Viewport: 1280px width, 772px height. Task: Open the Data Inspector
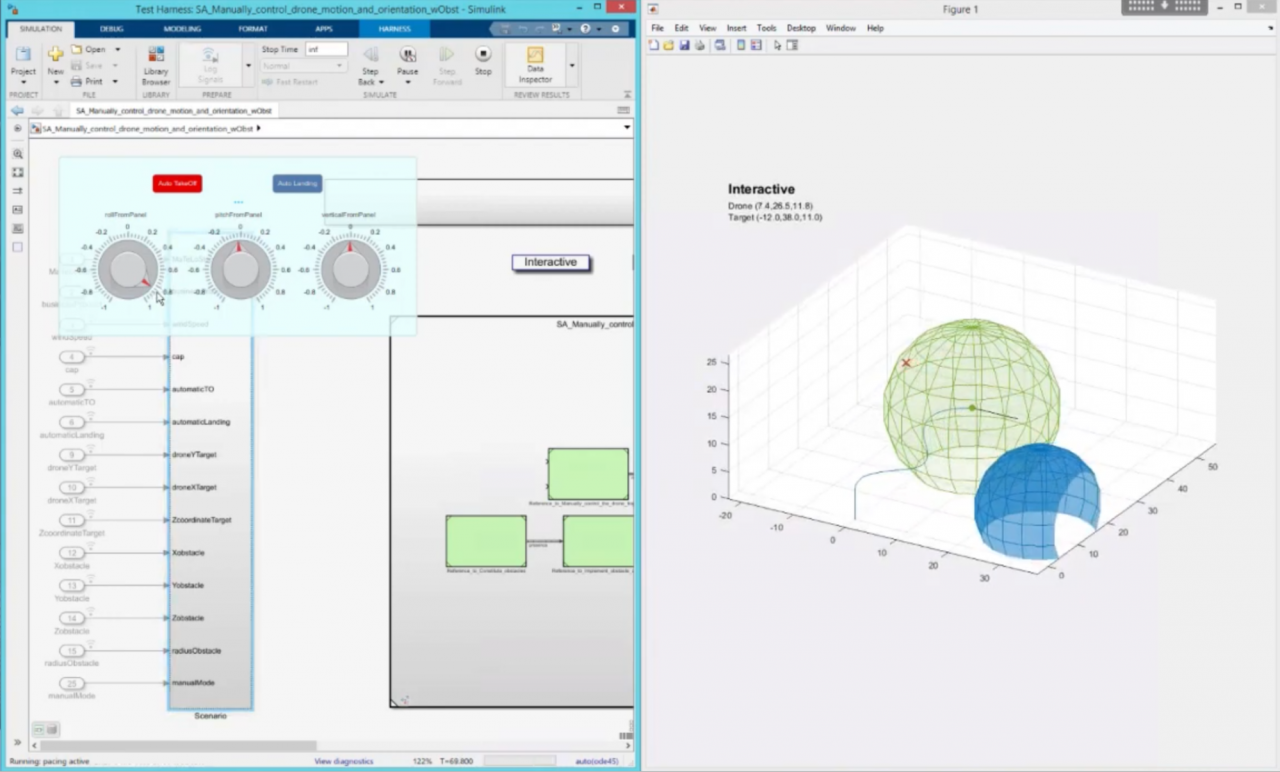535,65
